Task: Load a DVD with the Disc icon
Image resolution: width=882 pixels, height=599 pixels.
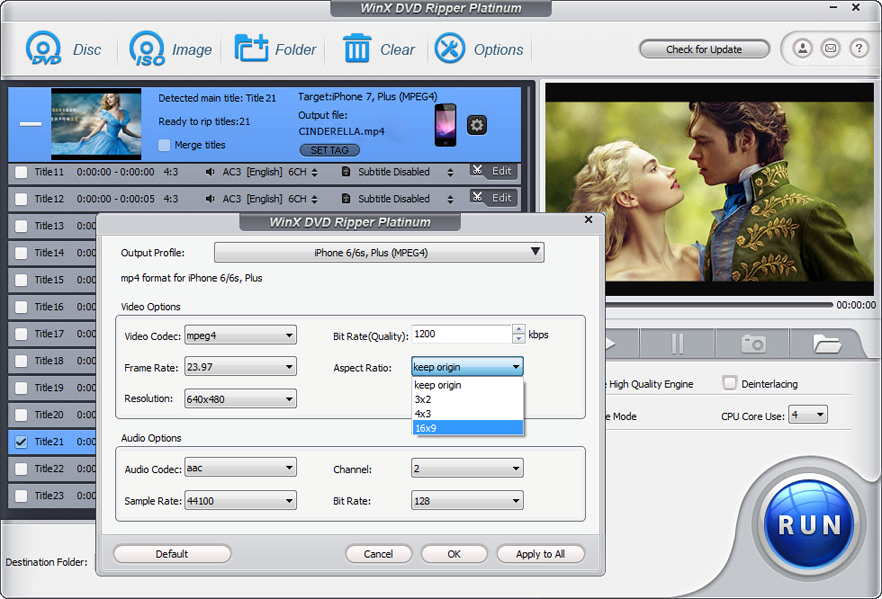Action: coord(43,49)
